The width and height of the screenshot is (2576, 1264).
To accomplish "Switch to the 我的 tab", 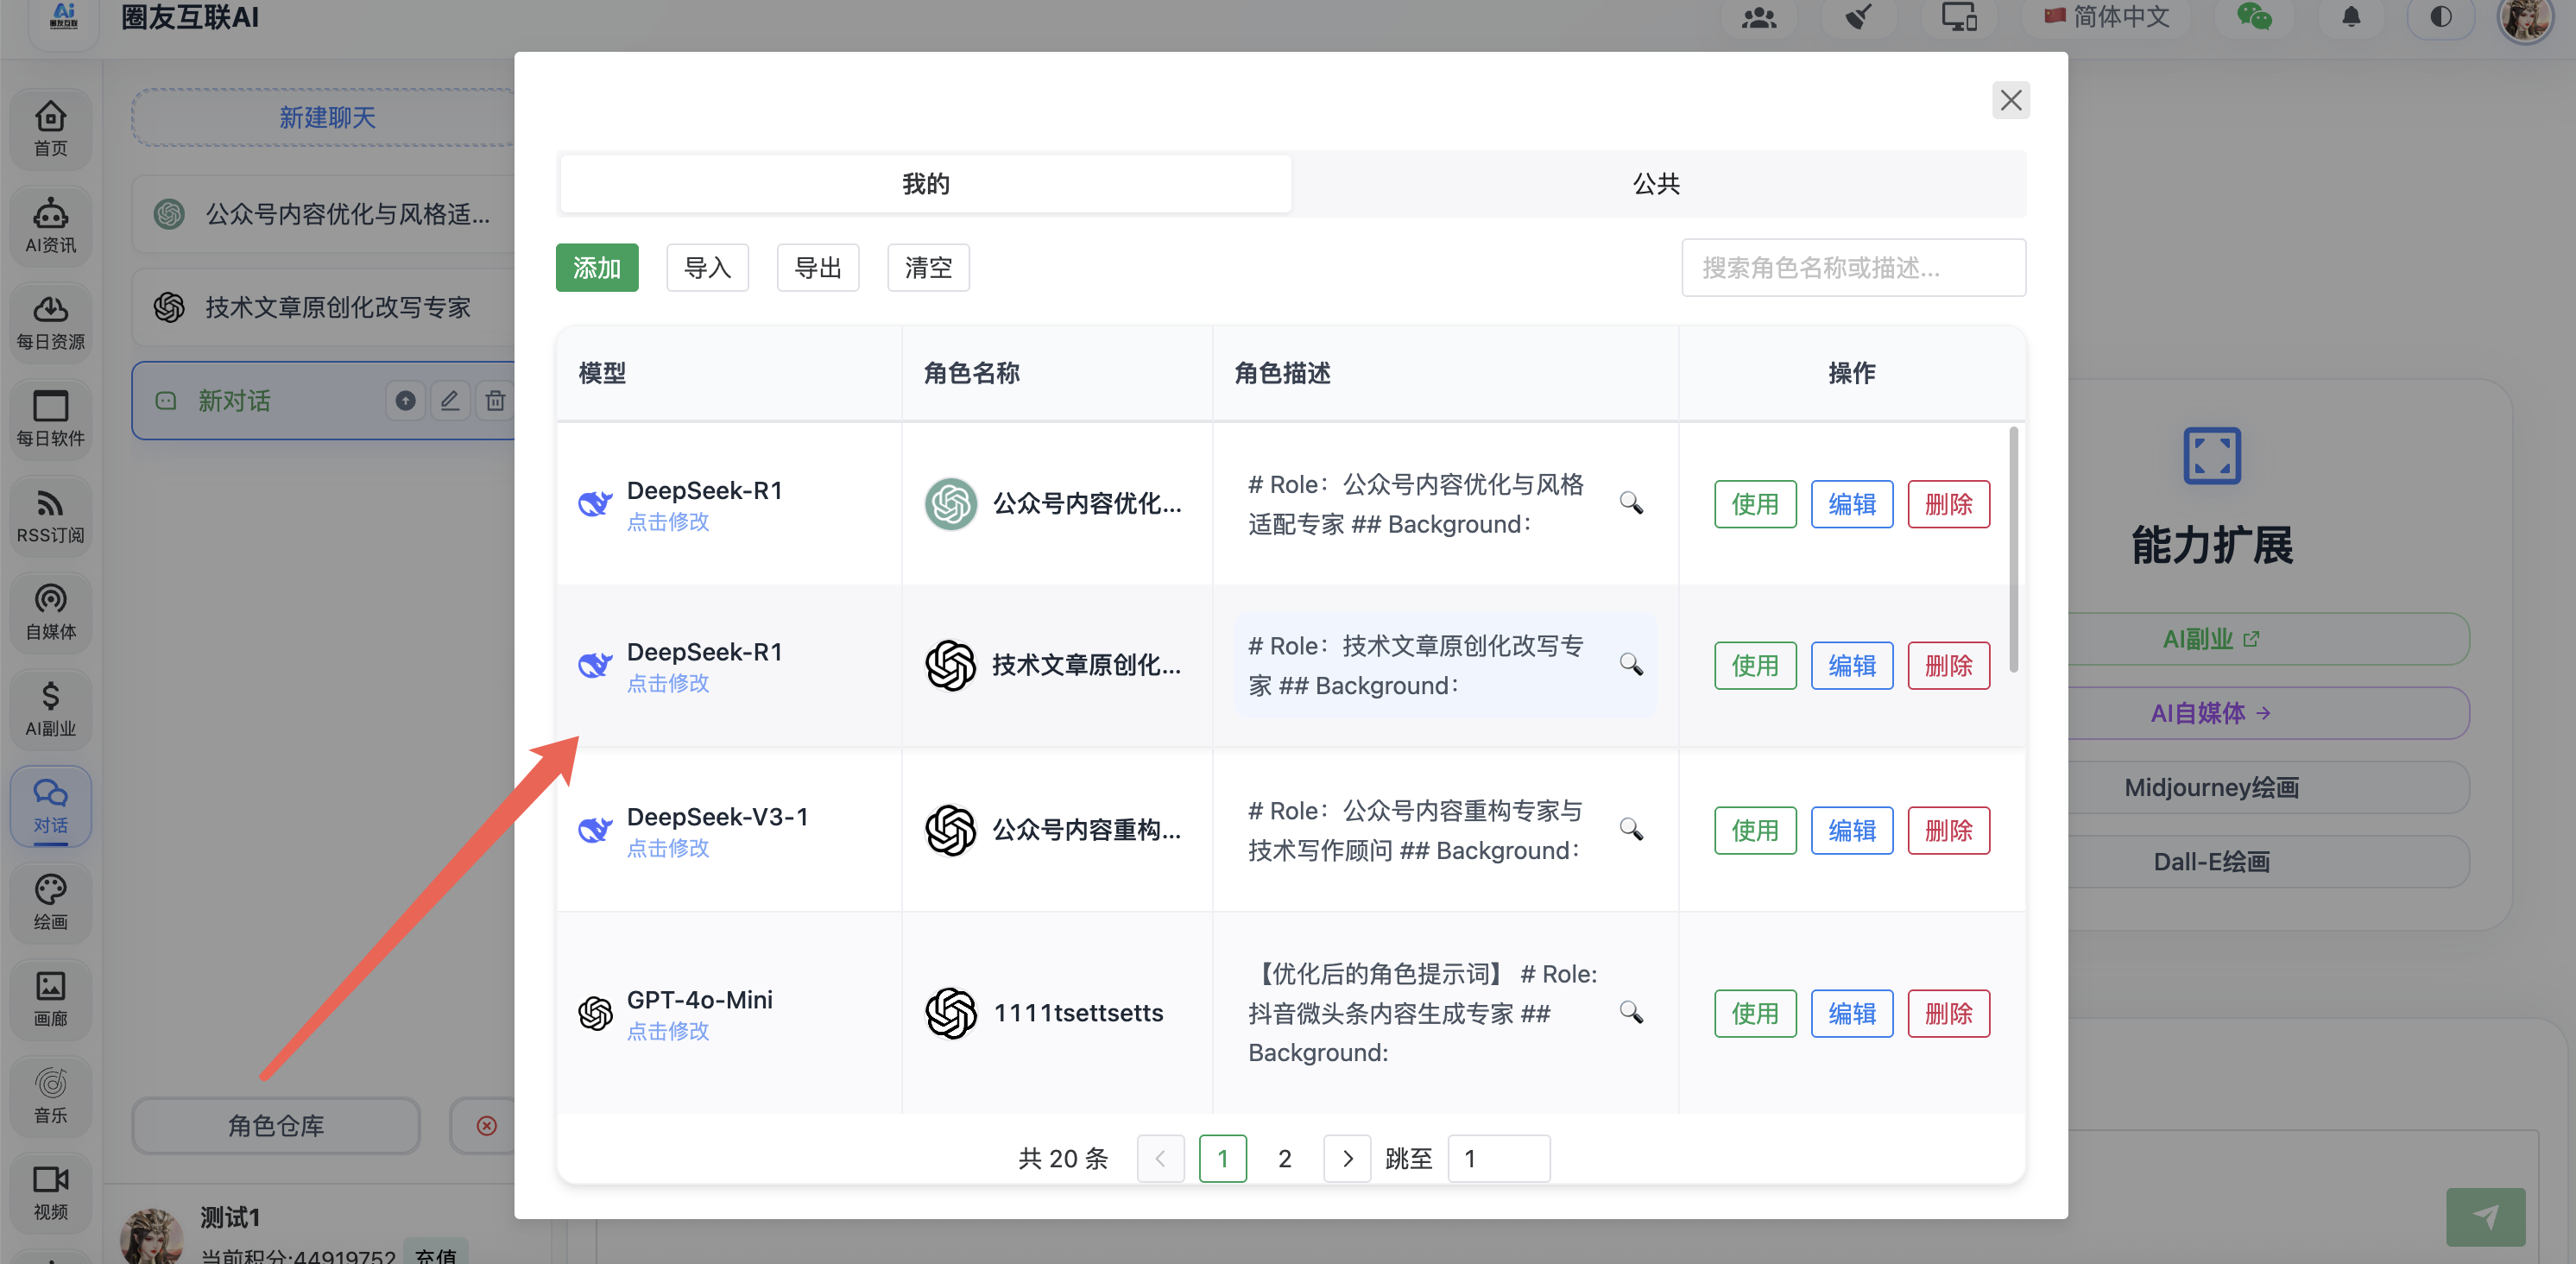I will [925, 184].
